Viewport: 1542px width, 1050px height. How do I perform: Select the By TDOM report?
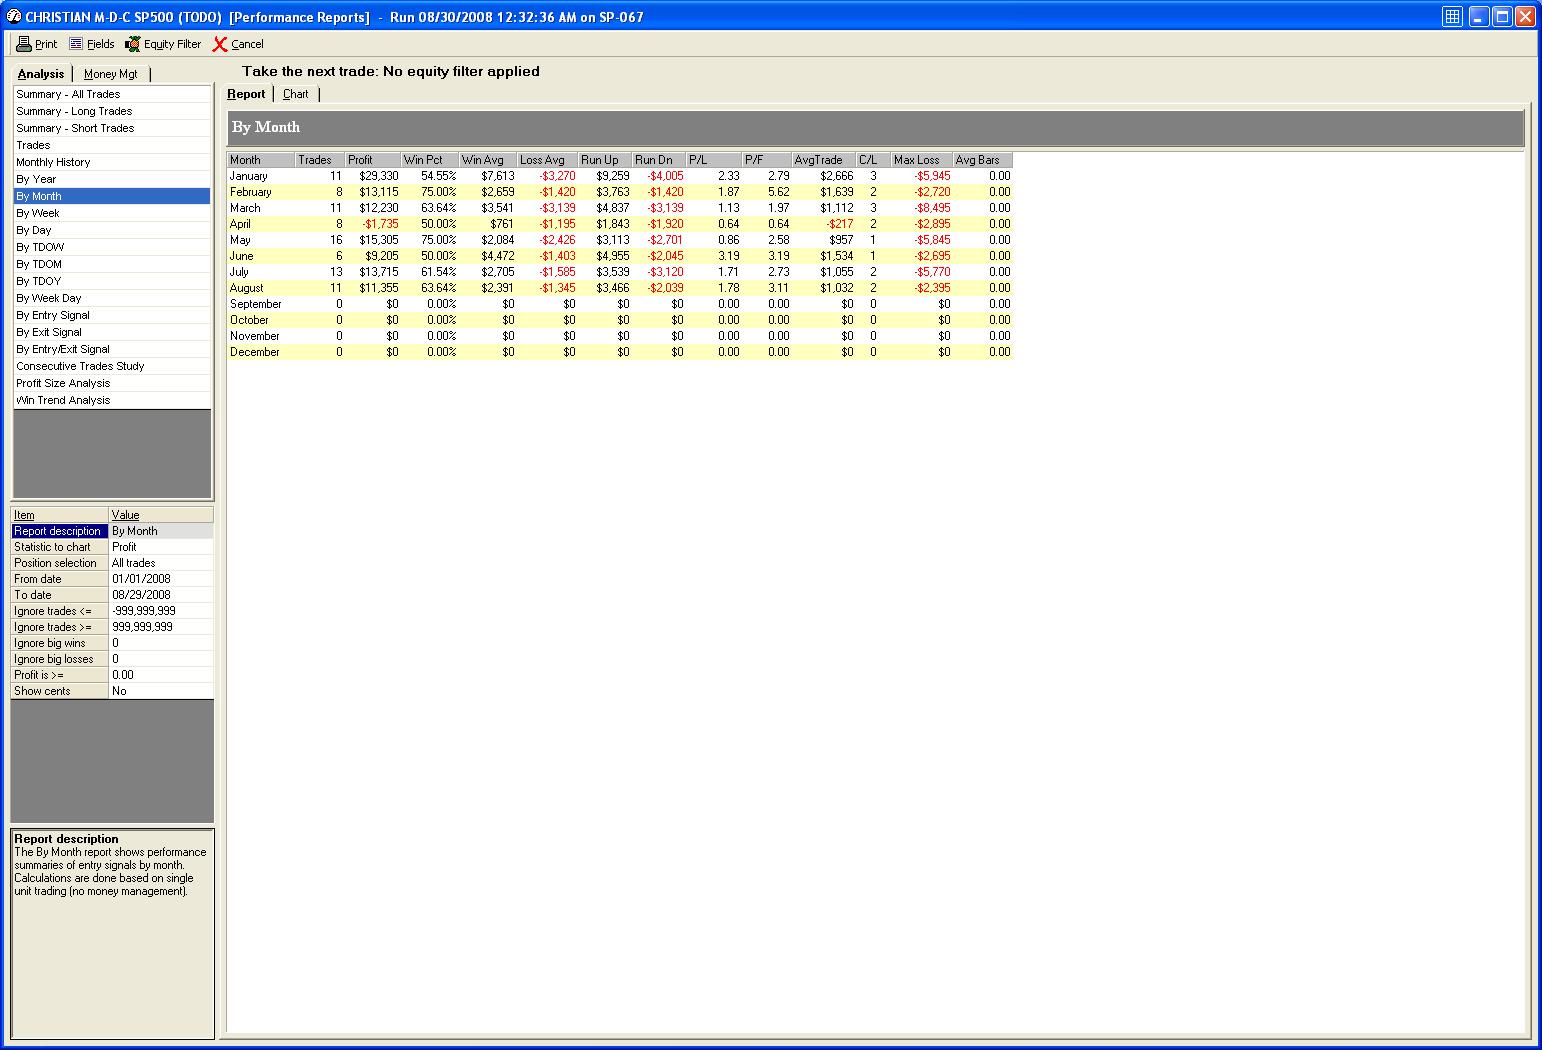point(112,264)
